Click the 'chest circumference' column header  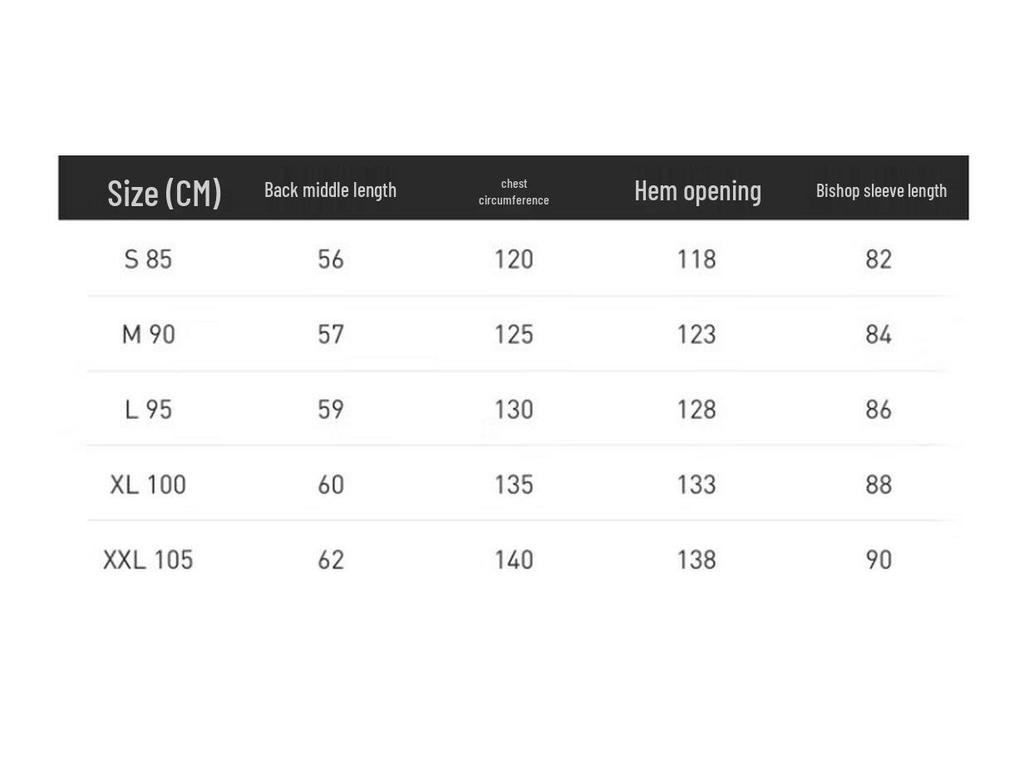514,191
